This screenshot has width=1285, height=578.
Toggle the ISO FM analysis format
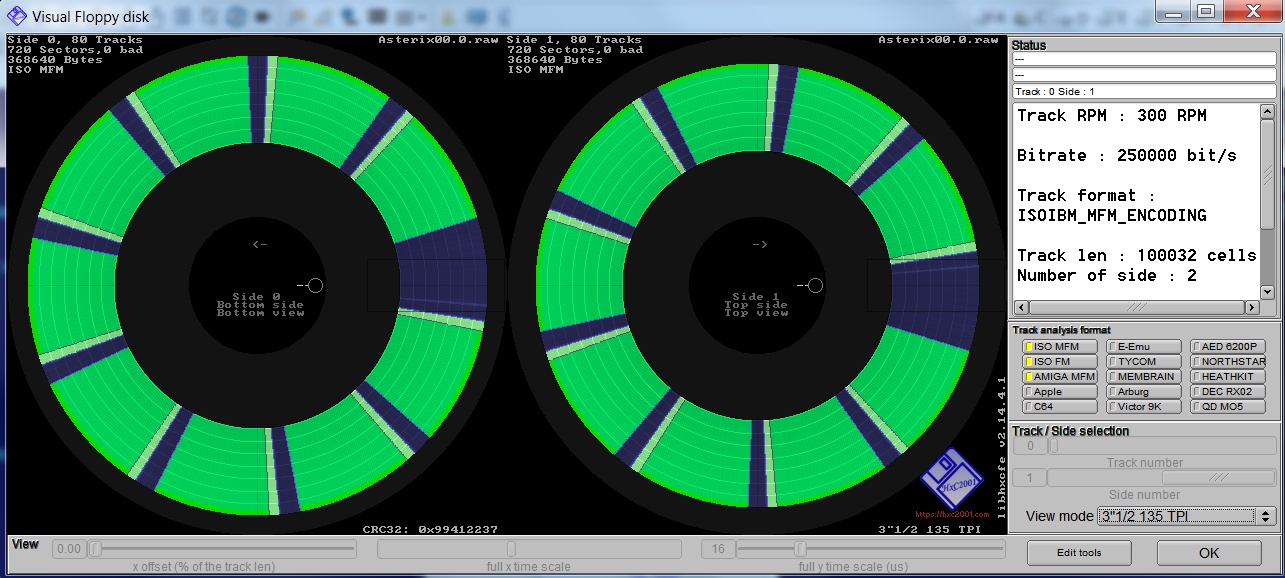point(1059,361)
